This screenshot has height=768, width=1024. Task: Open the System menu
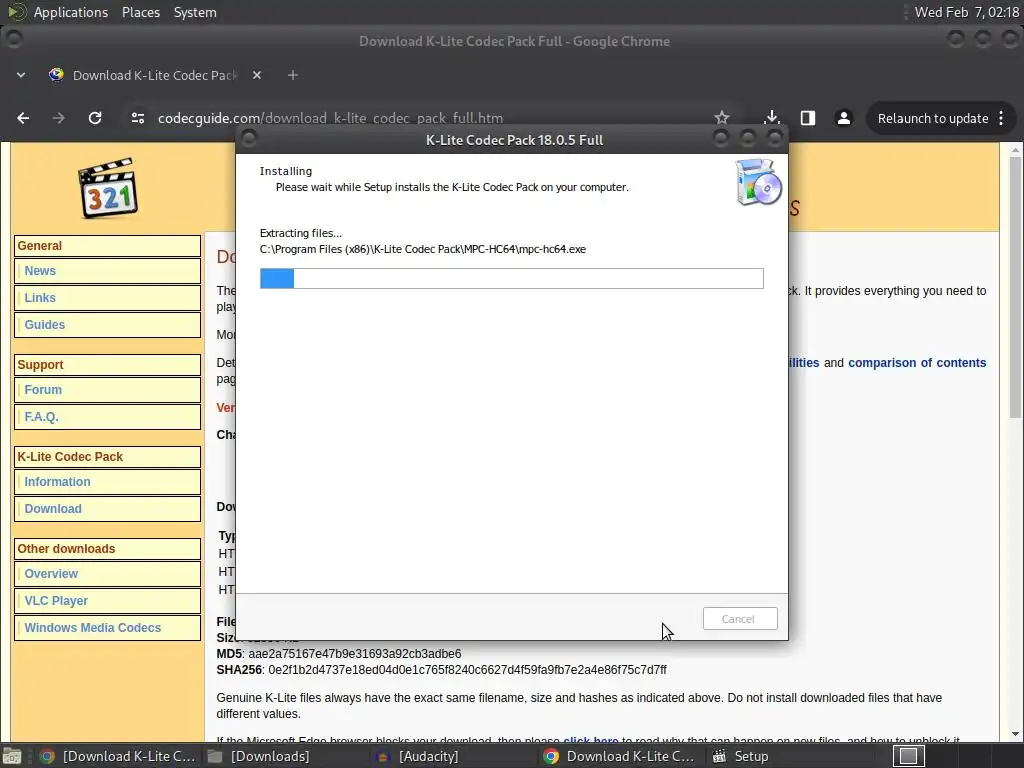[x=195, y=12]
